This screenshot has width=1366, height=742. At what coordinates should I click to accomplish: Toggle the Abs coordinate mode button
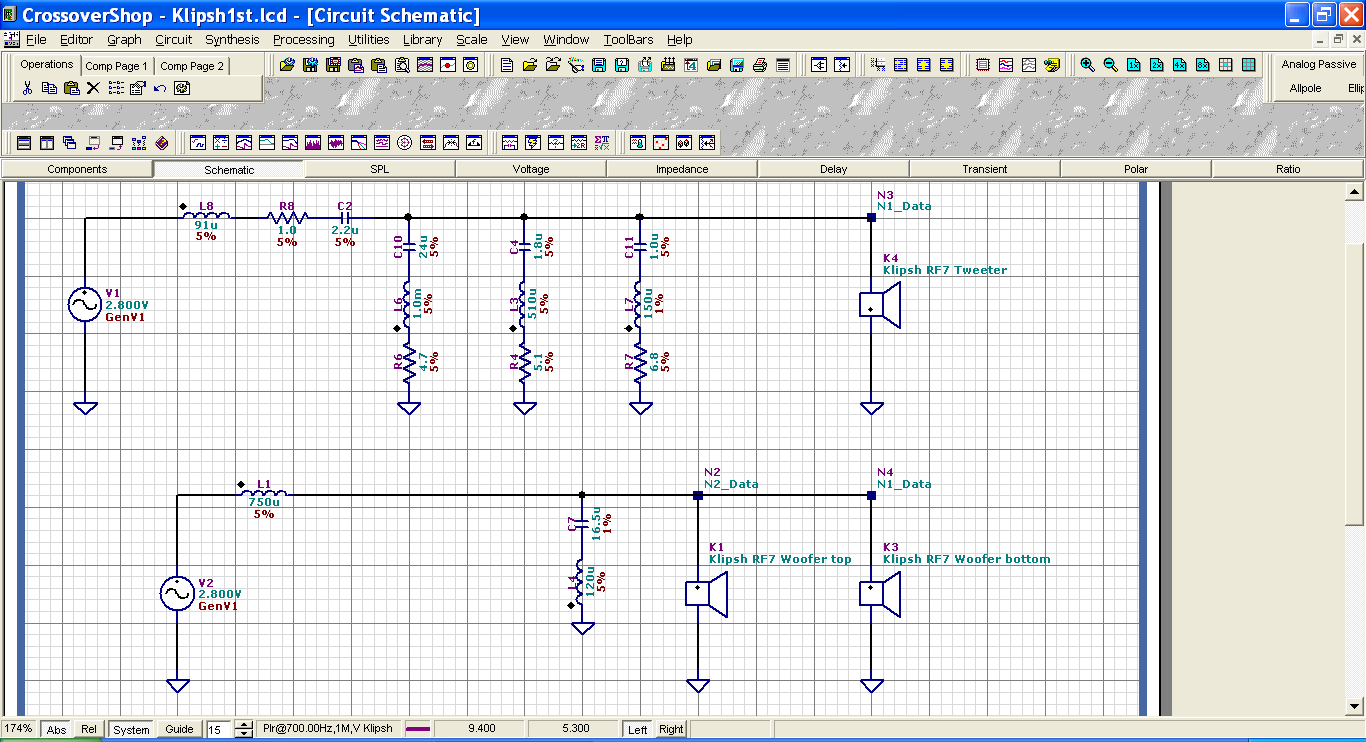pyautogui.click(x=56, y=730)
